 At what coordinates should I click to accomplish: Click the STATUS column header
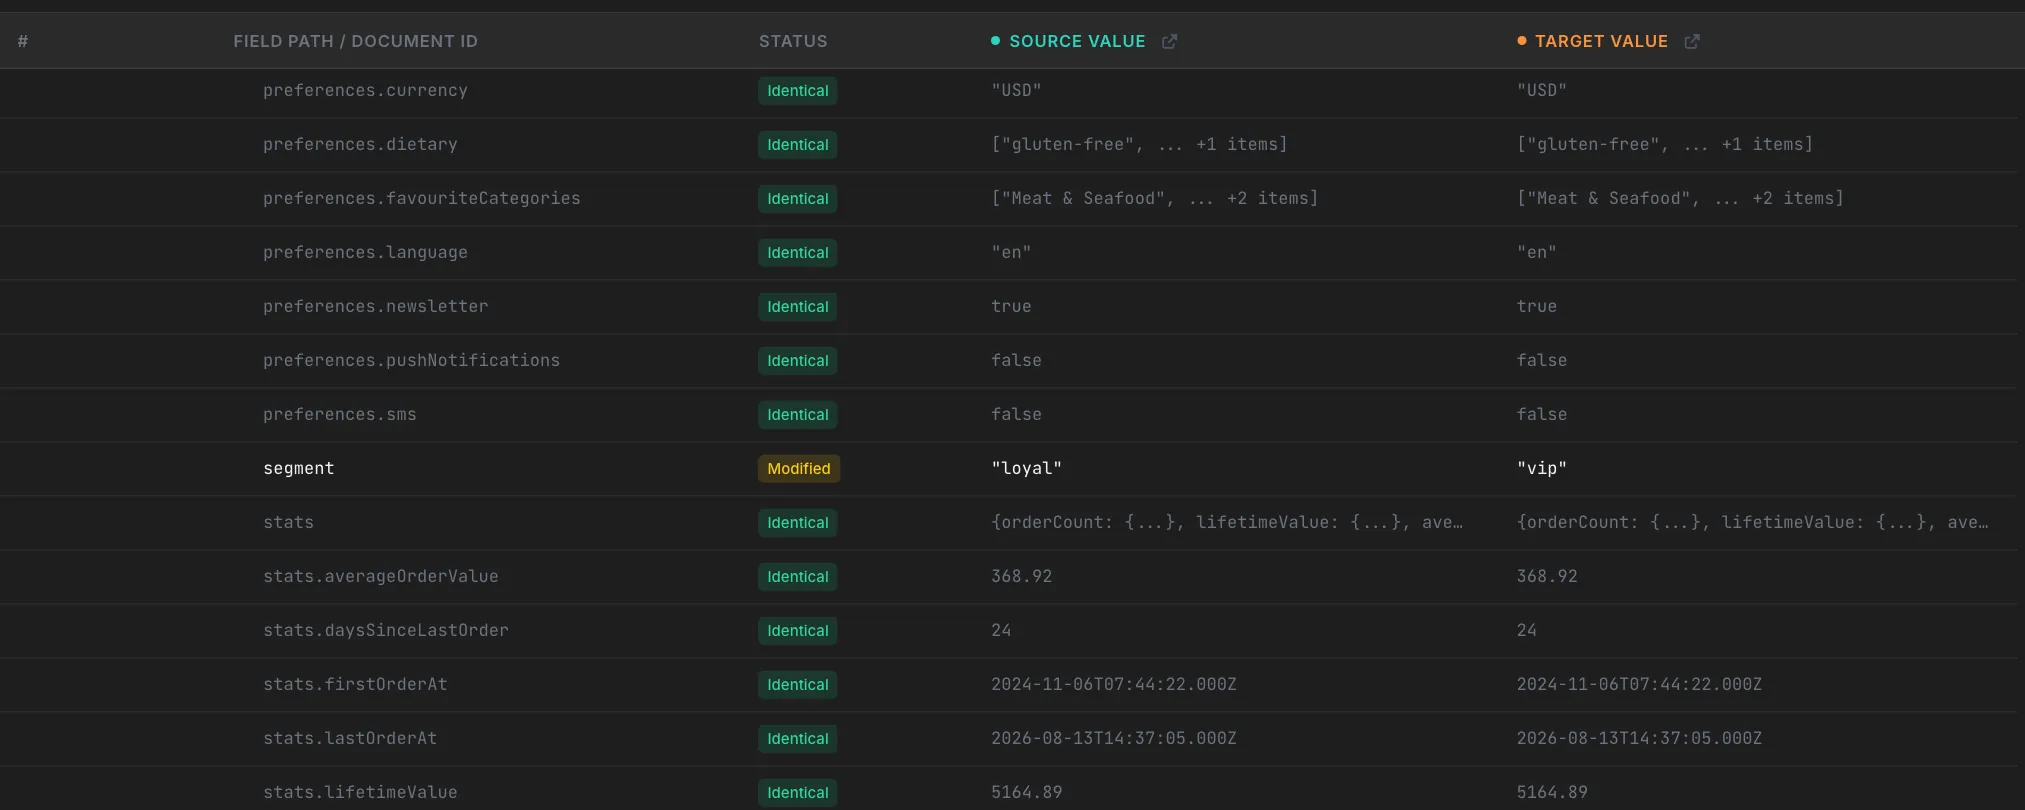click(x=793, y=41)
